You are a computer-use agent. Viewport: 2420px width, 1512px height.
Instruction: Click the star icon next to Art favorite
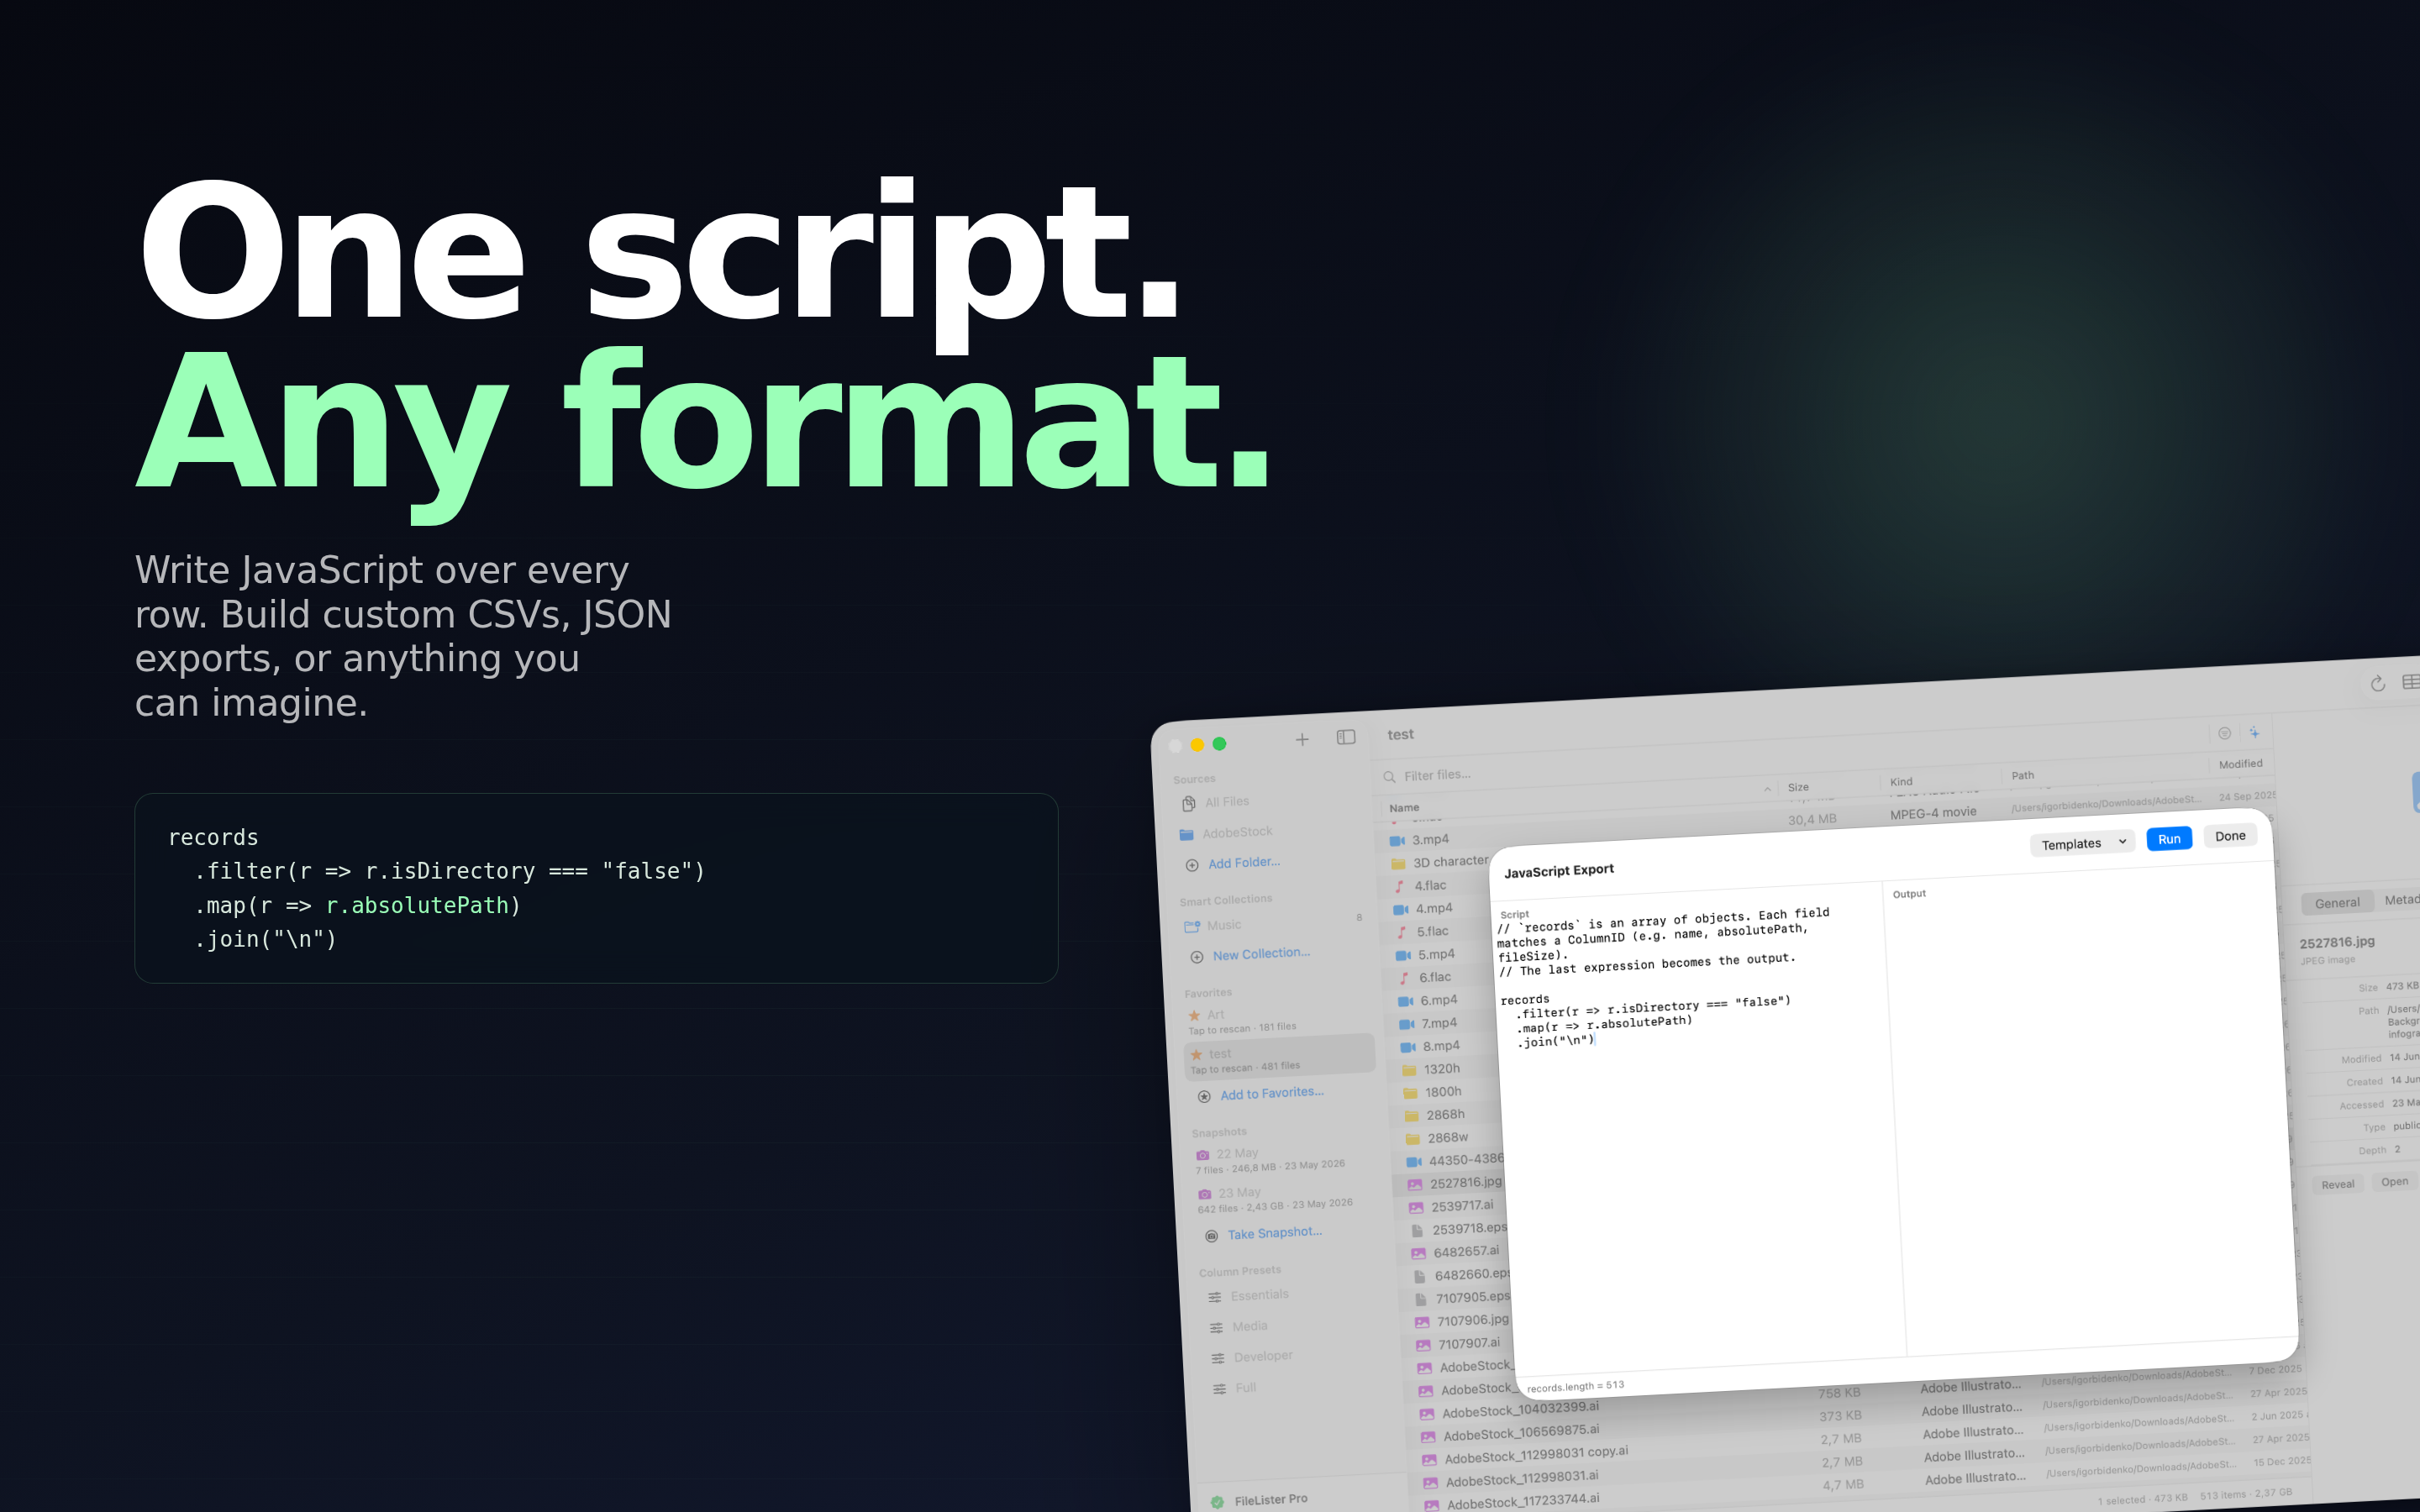point(1194,1015)
